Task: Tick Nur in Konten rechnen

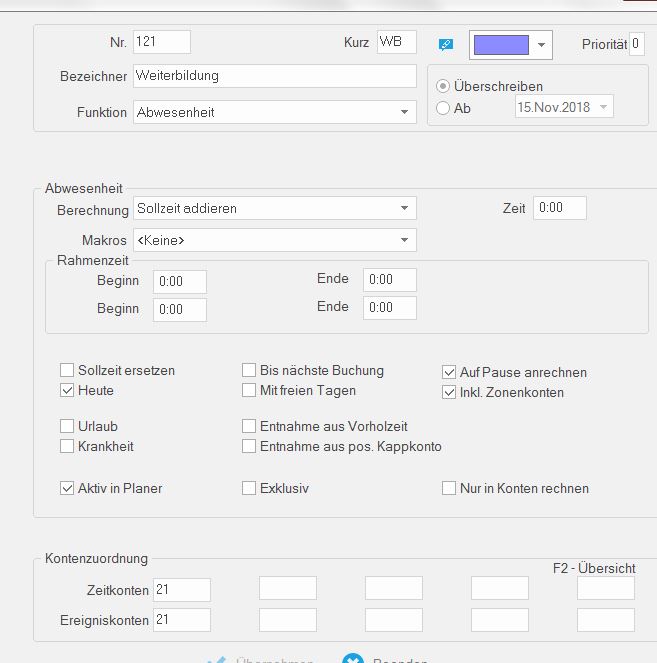Action: 449,489
